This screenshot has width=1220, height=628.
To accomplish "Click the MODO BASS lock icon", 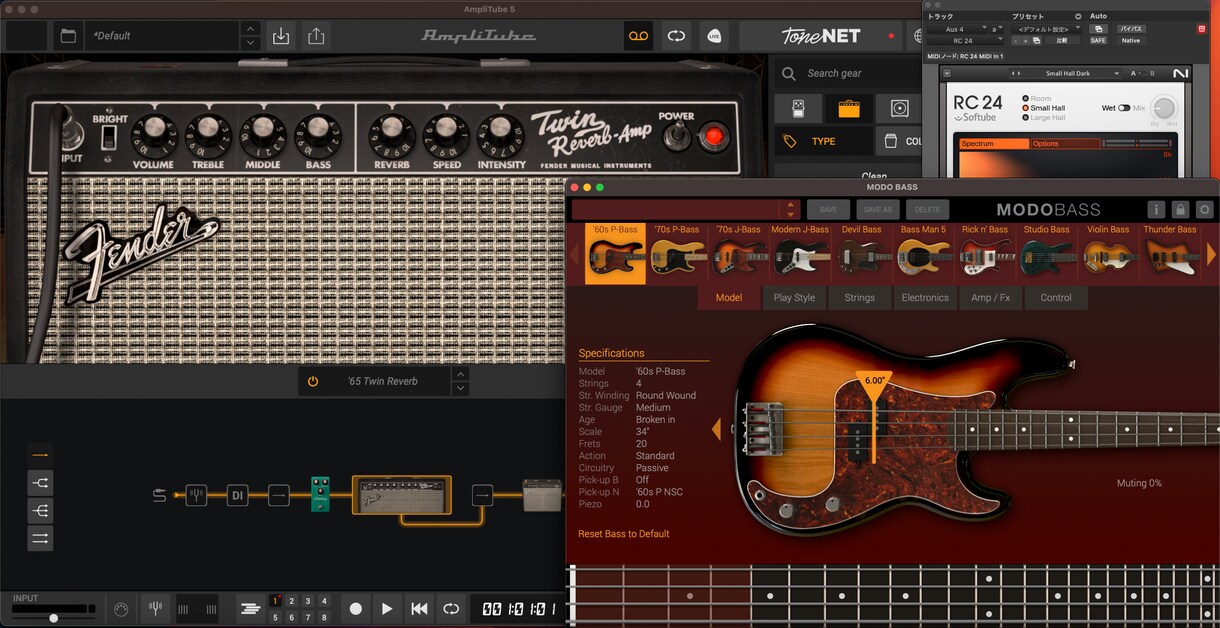I will point(1180,210).
